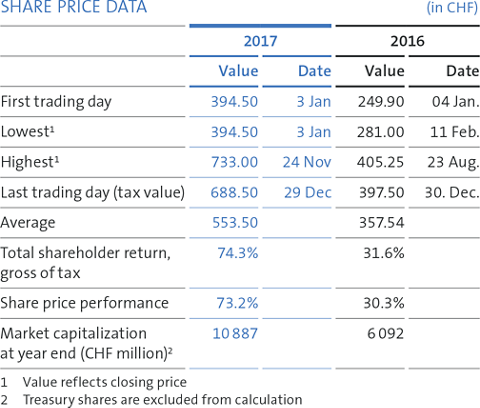Screen dimensions: 480x408
Task: Select the 2017 Date subheader
Action: click(315, 71)
